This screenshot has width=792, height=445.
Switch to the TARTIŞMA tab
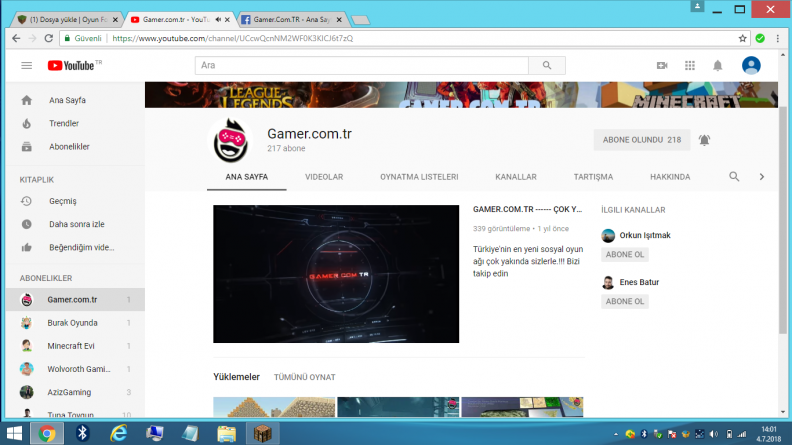tap(593, 177)
